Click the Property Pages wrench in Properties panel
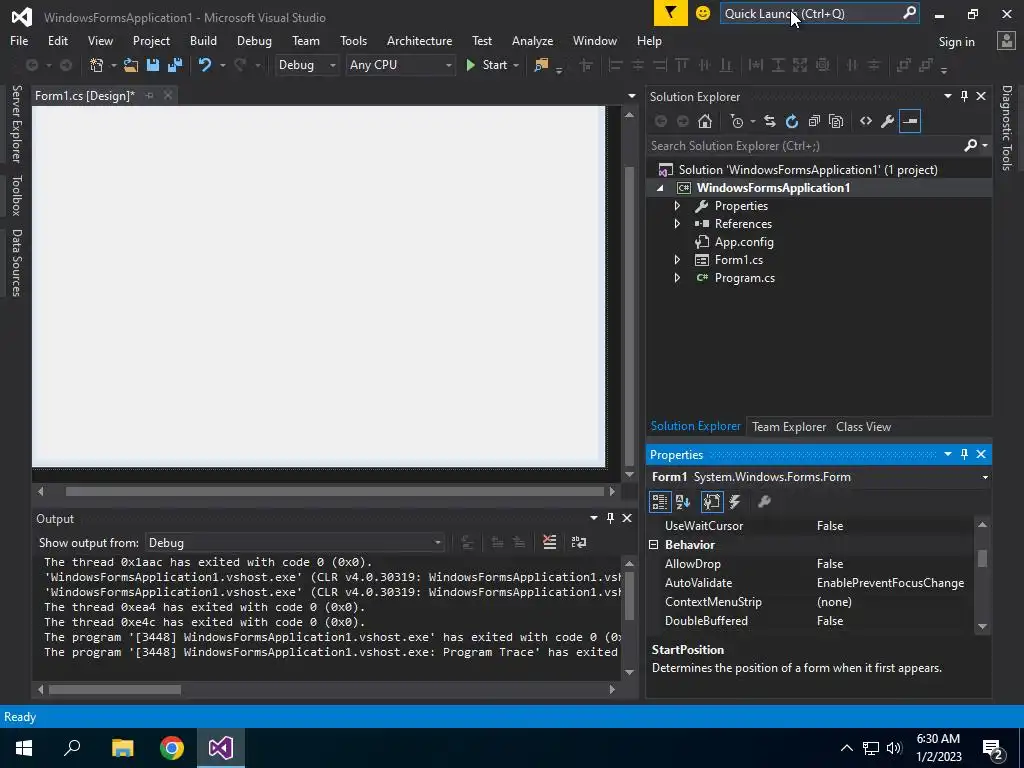This screenshot has height=768, width=1024. [764, 502]
